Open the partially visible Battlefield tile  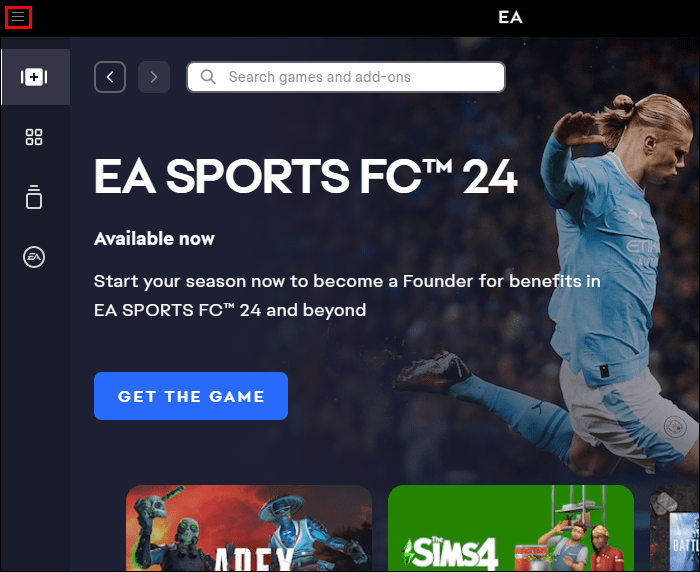coord(675,528)
